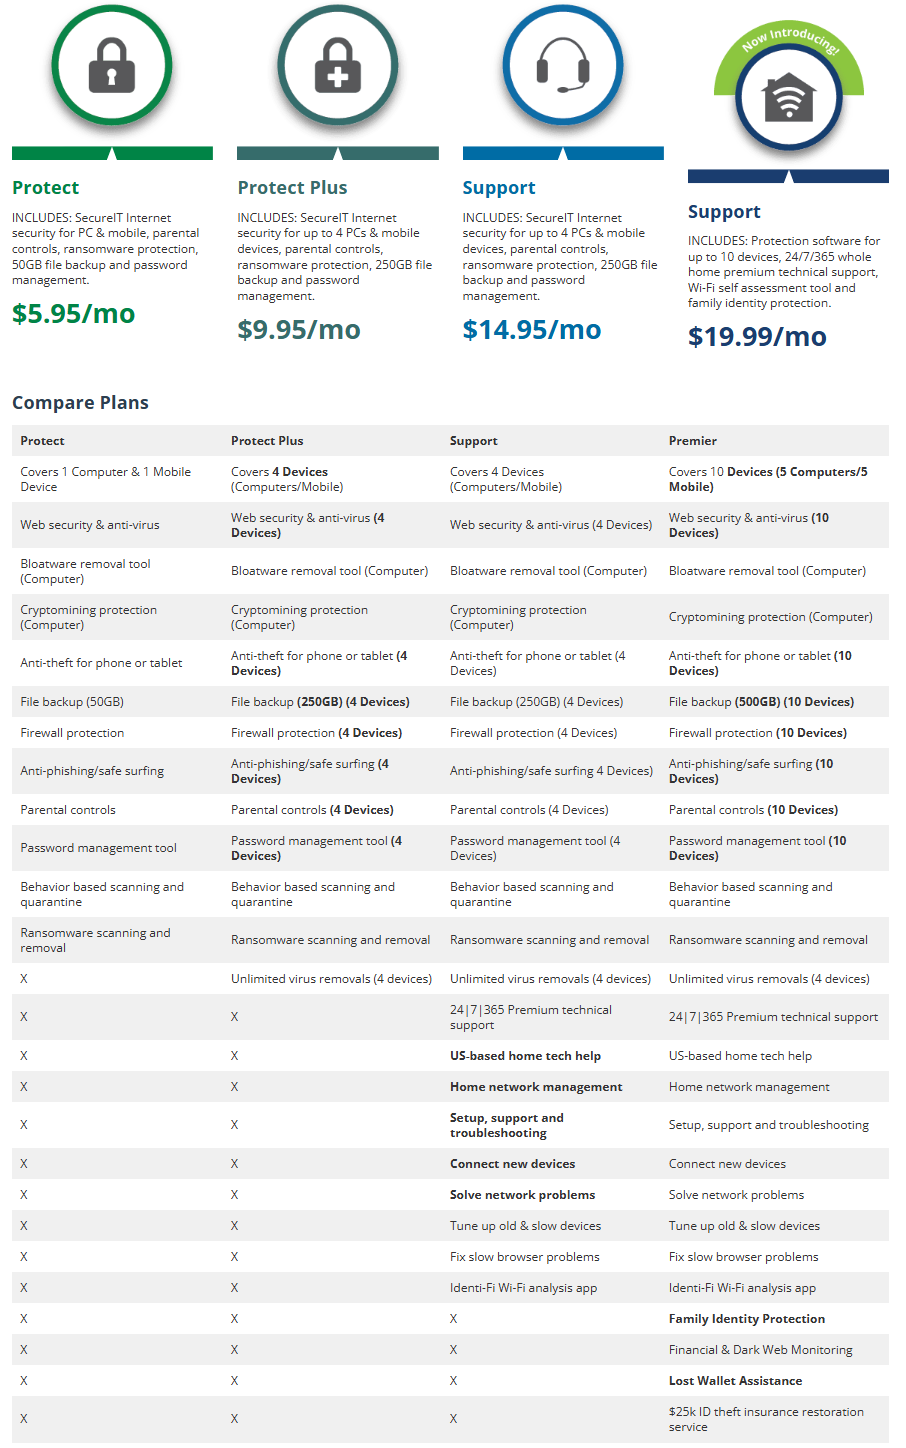
Task: Click the Protect Plus column header in table
Action: 267,441
